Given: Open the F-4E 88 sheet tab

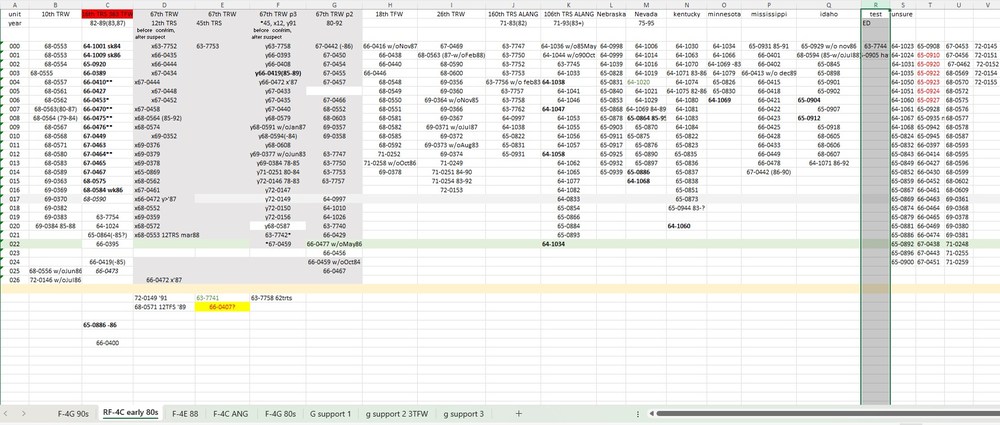Looking at the screenshot, I should click(186, 414).
